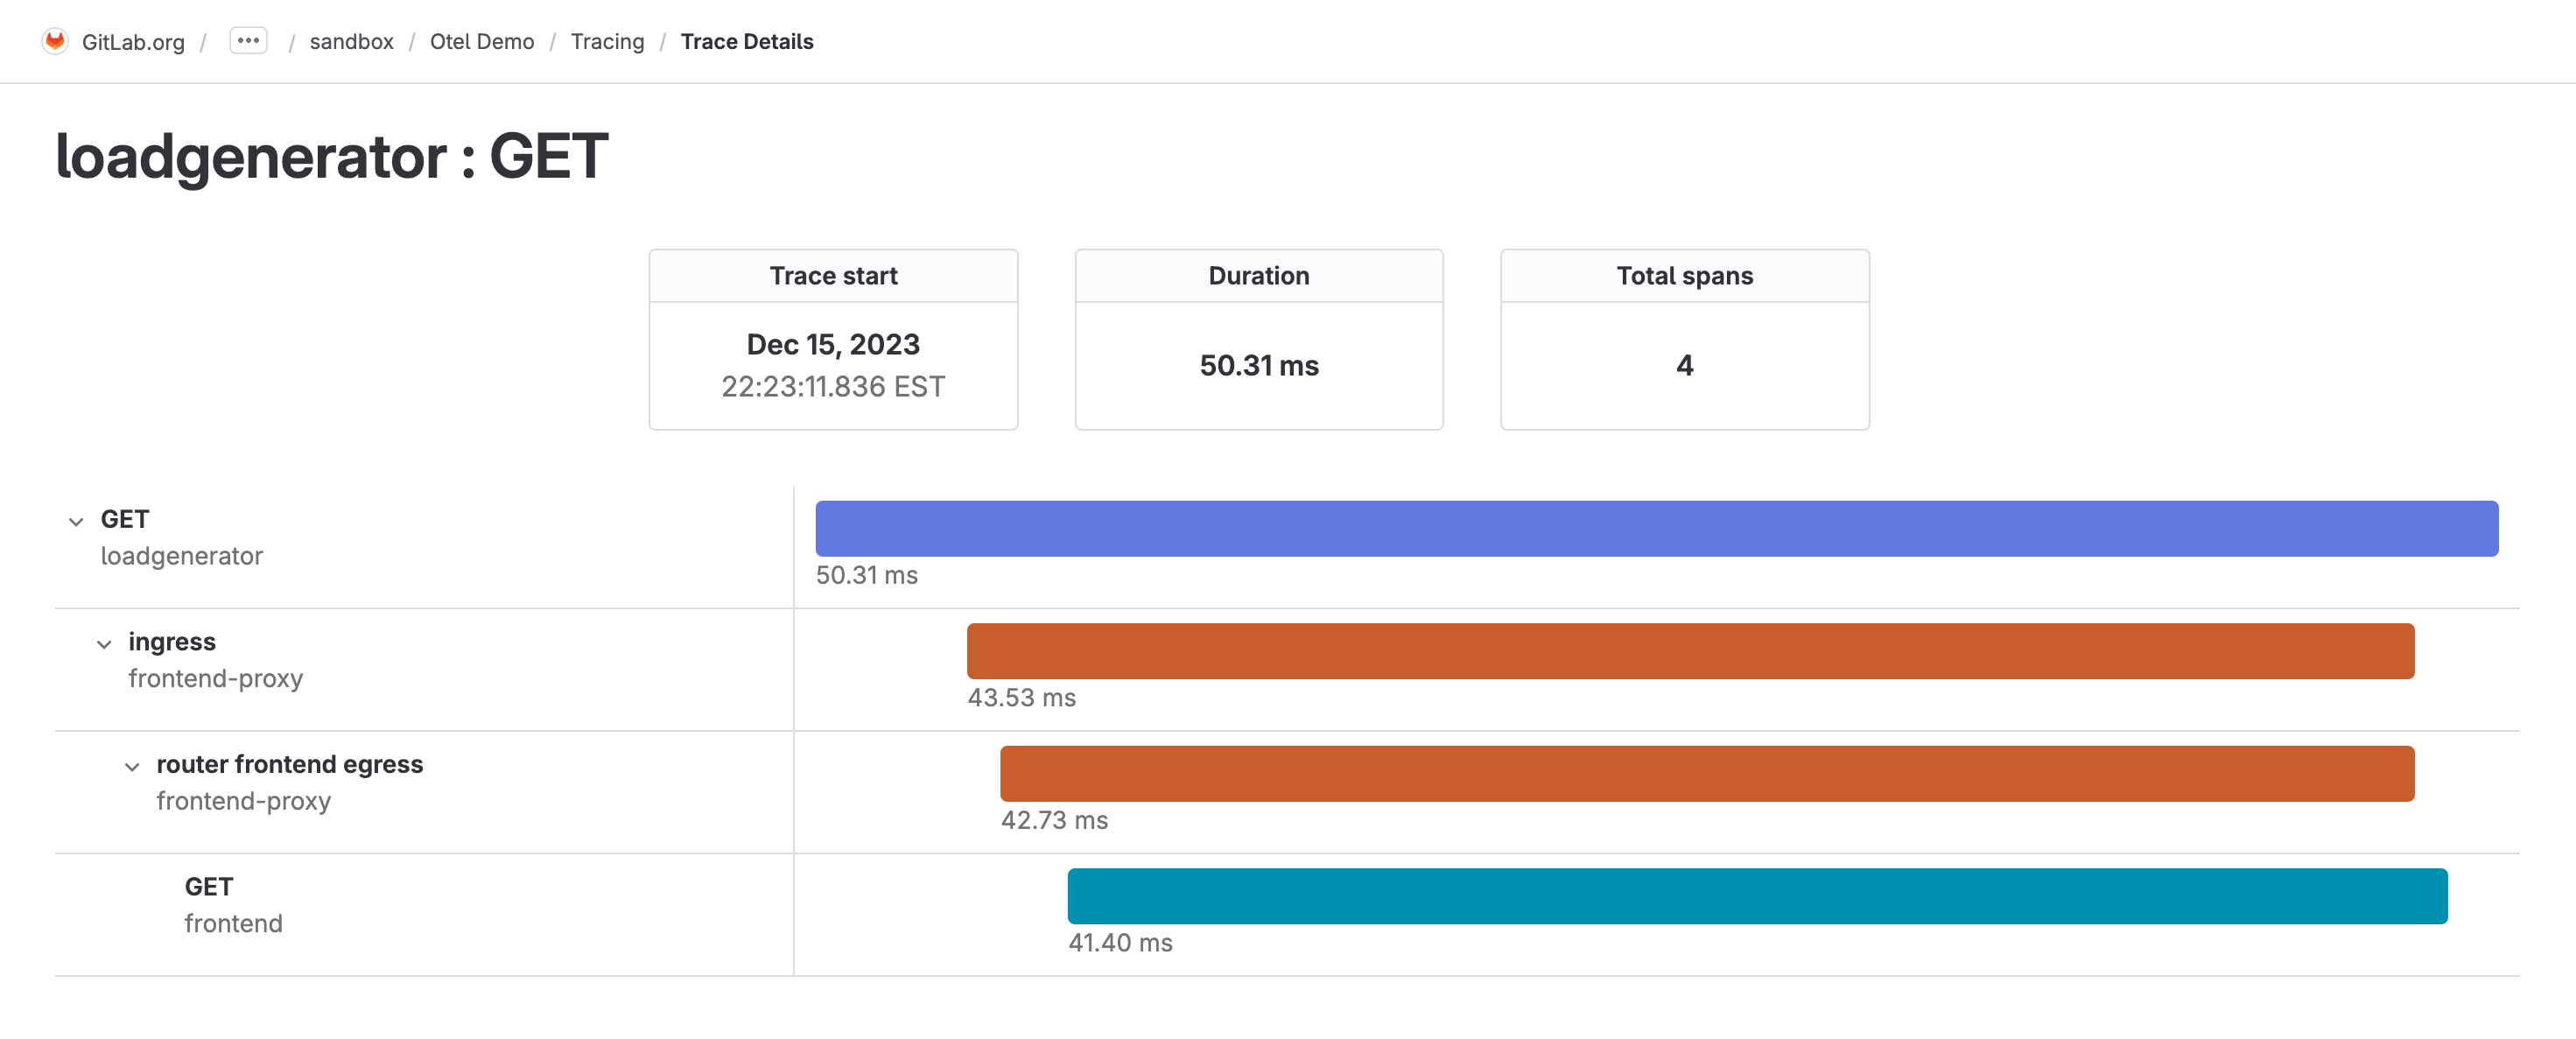The image size is (2576, 1039).
Task: Open the breadcrumb ellipsis menu
Action: click(248, 41)
